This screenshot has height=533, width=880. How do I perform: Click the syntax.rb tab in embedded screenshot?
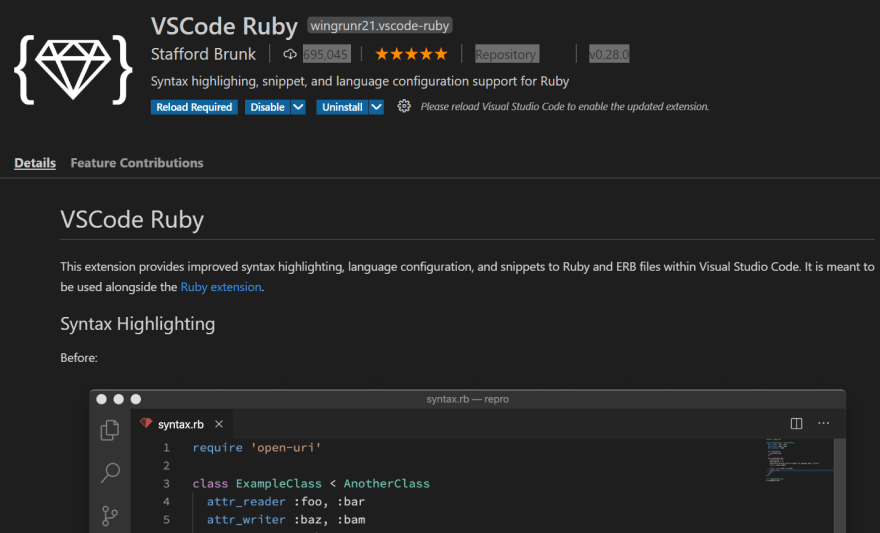[181, 424]
